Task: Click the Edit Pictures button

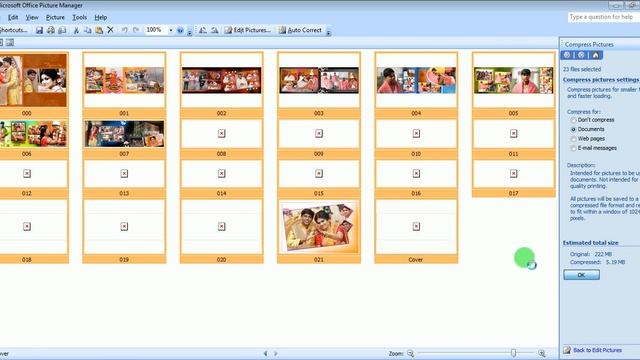Action: coord(247,30)
